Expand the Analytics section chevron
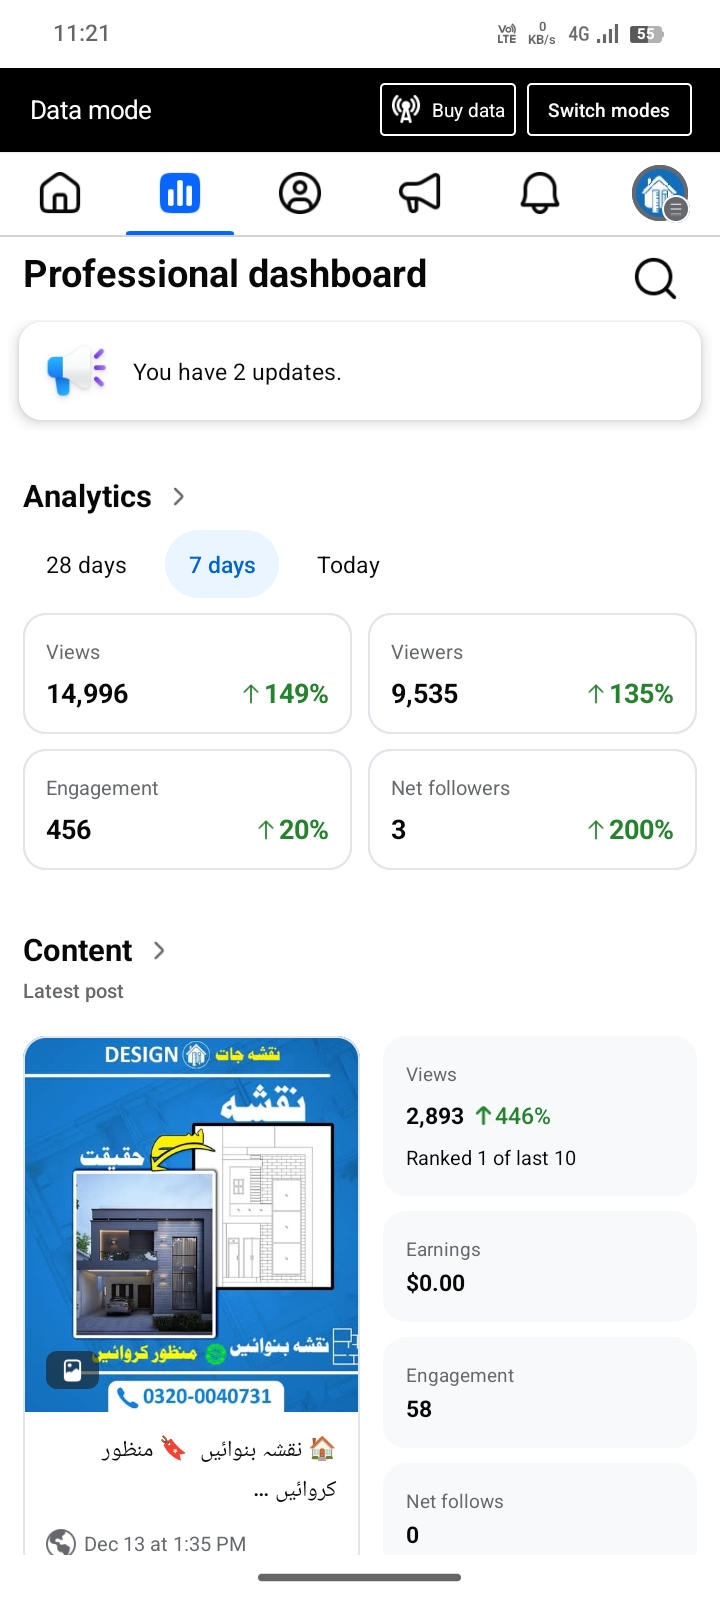This screenshot has height=1600, width=720. click(179, 496)
